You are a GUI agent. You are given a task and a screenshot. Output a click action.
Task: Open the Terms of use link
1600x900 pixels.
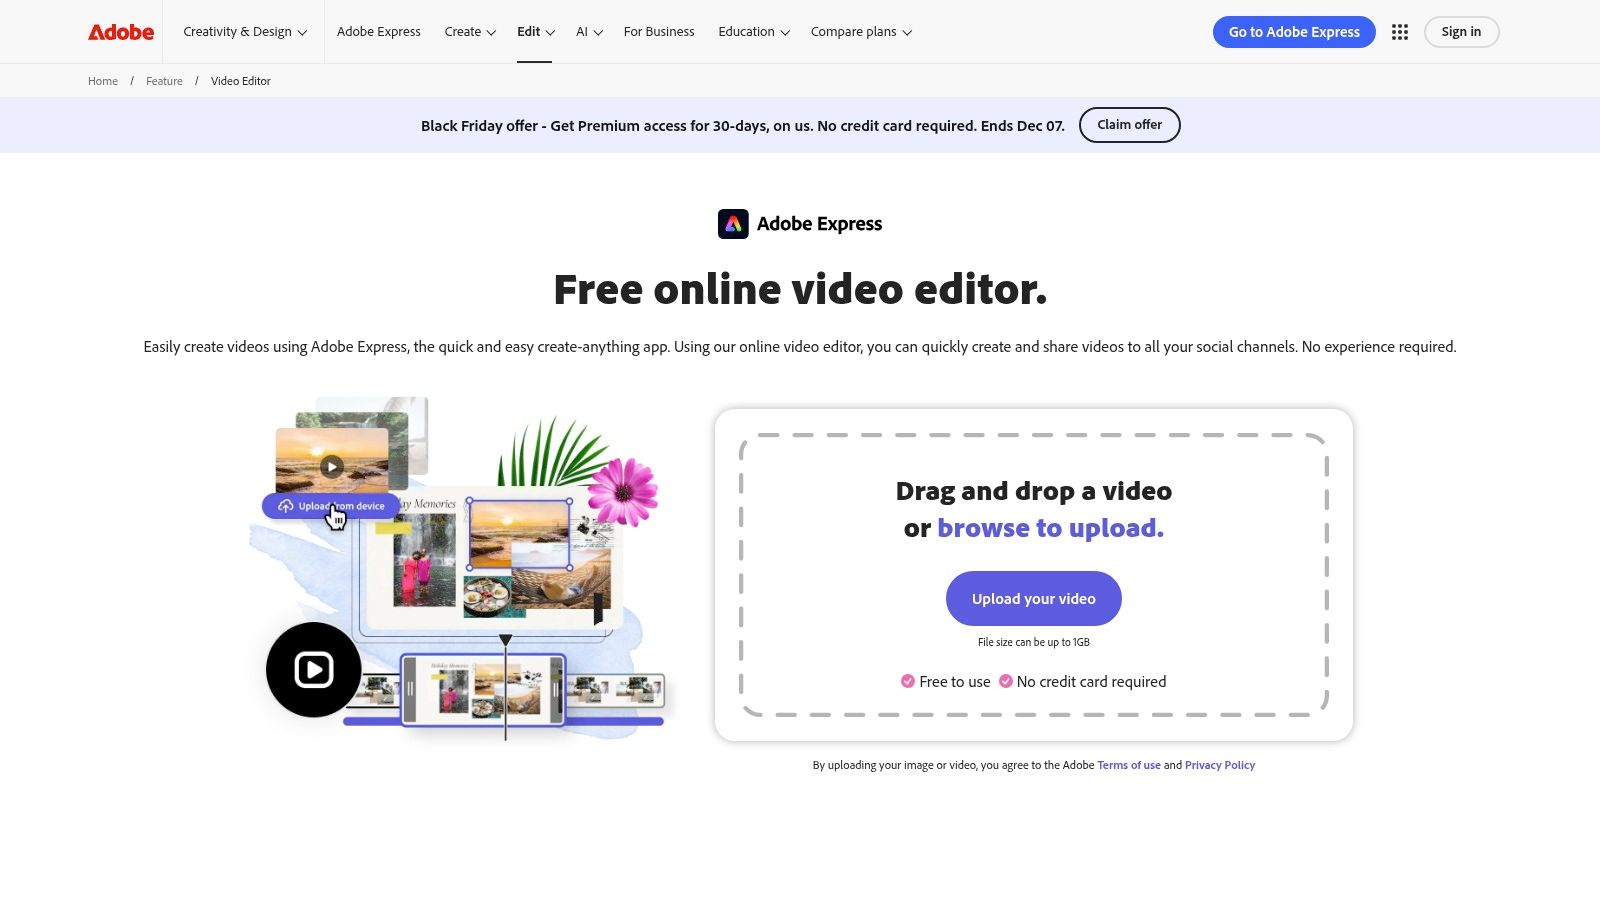(1128, 765)
